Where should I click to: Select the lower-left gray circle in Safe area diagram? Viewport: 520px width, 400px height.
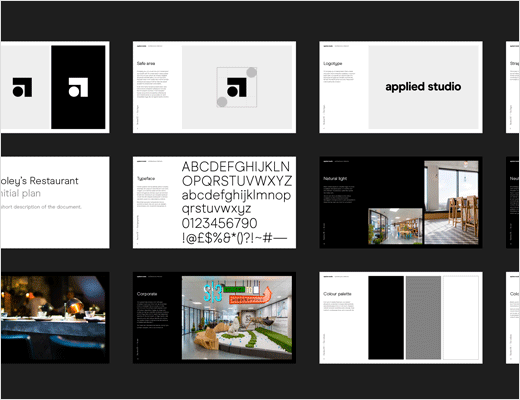(x=222, y=102)
